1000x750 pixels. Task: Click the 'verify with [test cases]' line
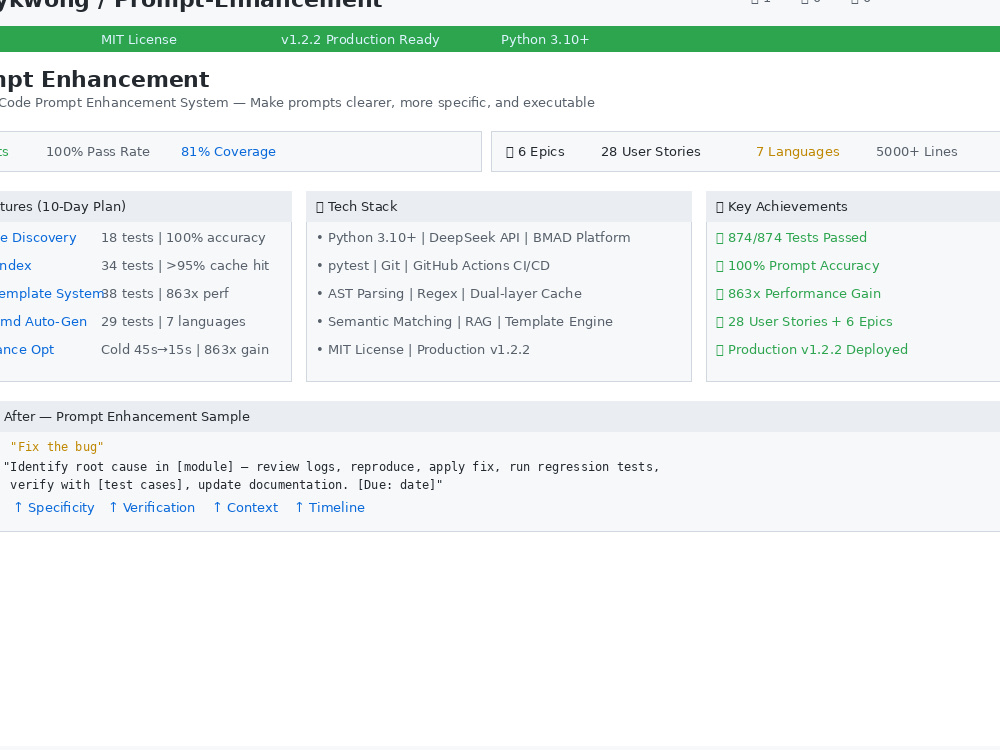pyautogui.click(x=226, y=485)
